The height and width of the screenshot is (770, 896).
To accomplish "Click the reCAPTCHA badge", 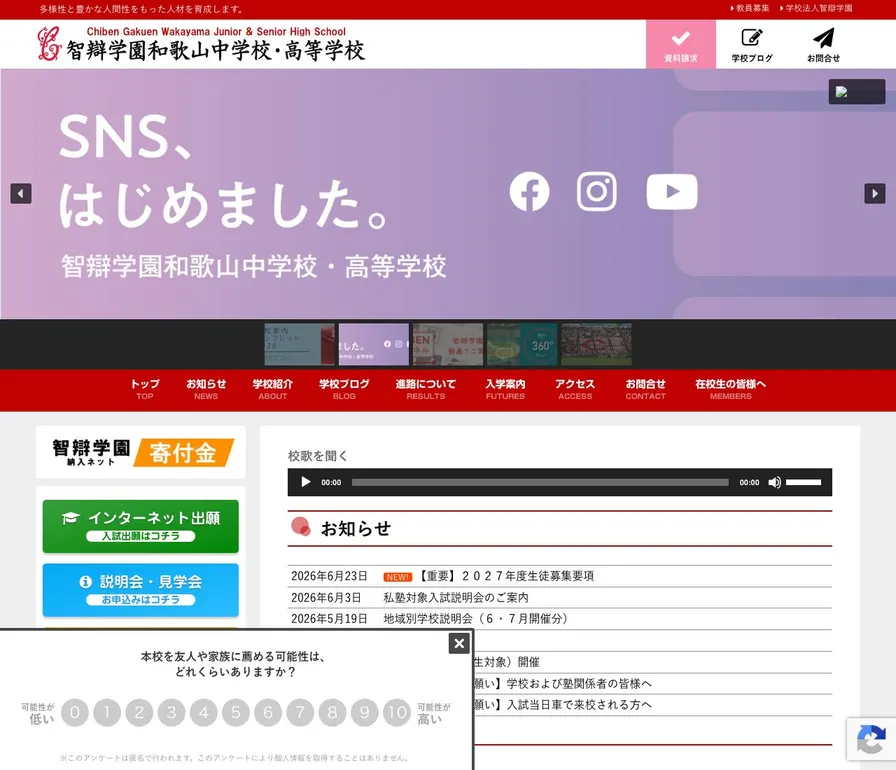I will coord(871,739).
